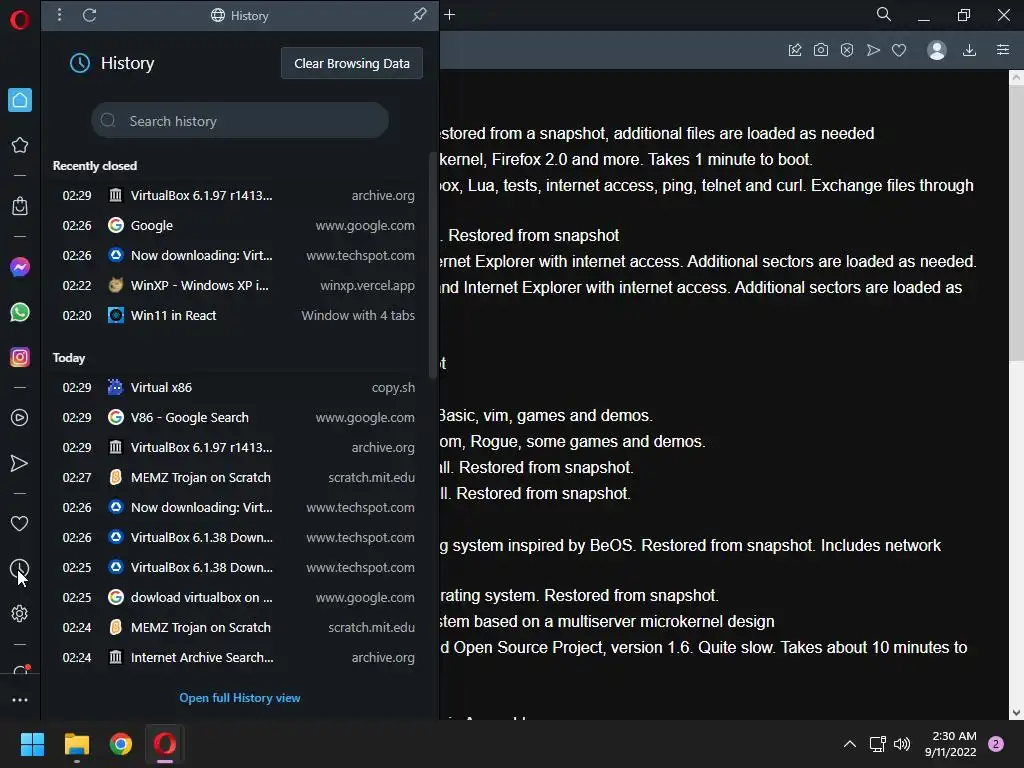The image size is (1024, 768).
Task: Open the ad blocker shield icon
Action: click(x=847, y=50)
